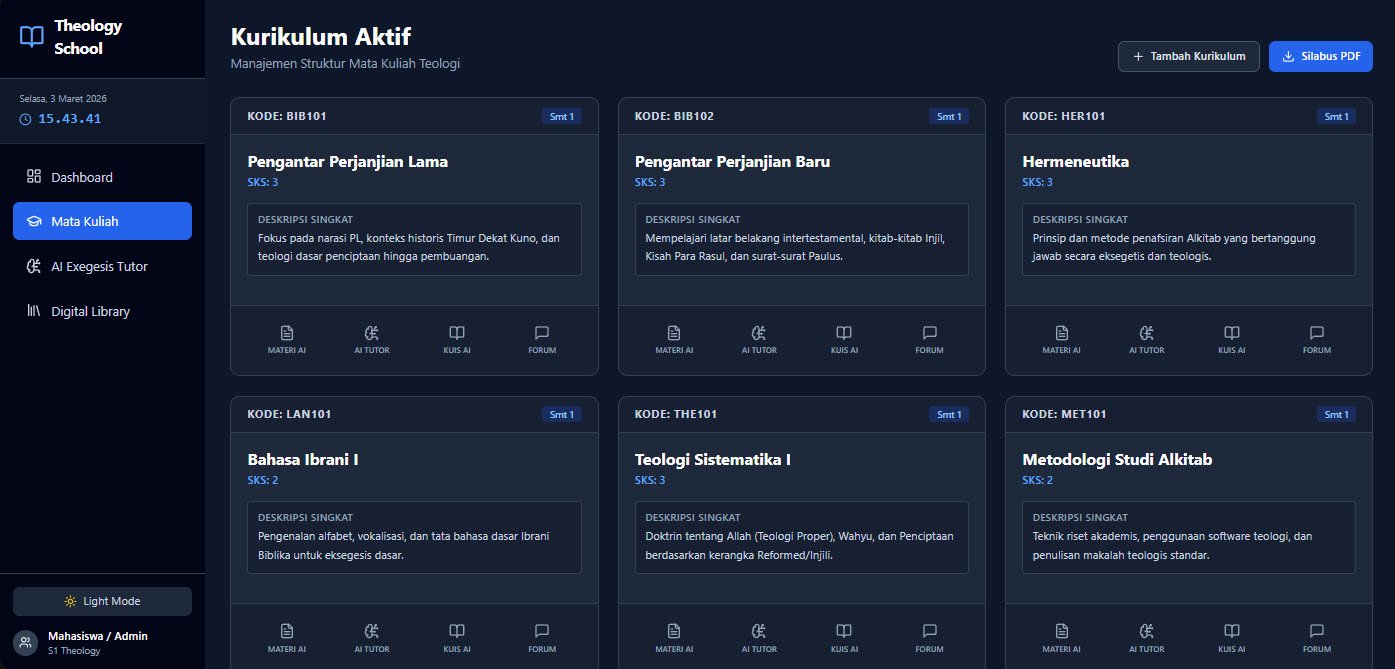Go to Dashboard in sidebar
Image resolution: width=1395 pixels, height=669 pixels.
click(102, 177)
